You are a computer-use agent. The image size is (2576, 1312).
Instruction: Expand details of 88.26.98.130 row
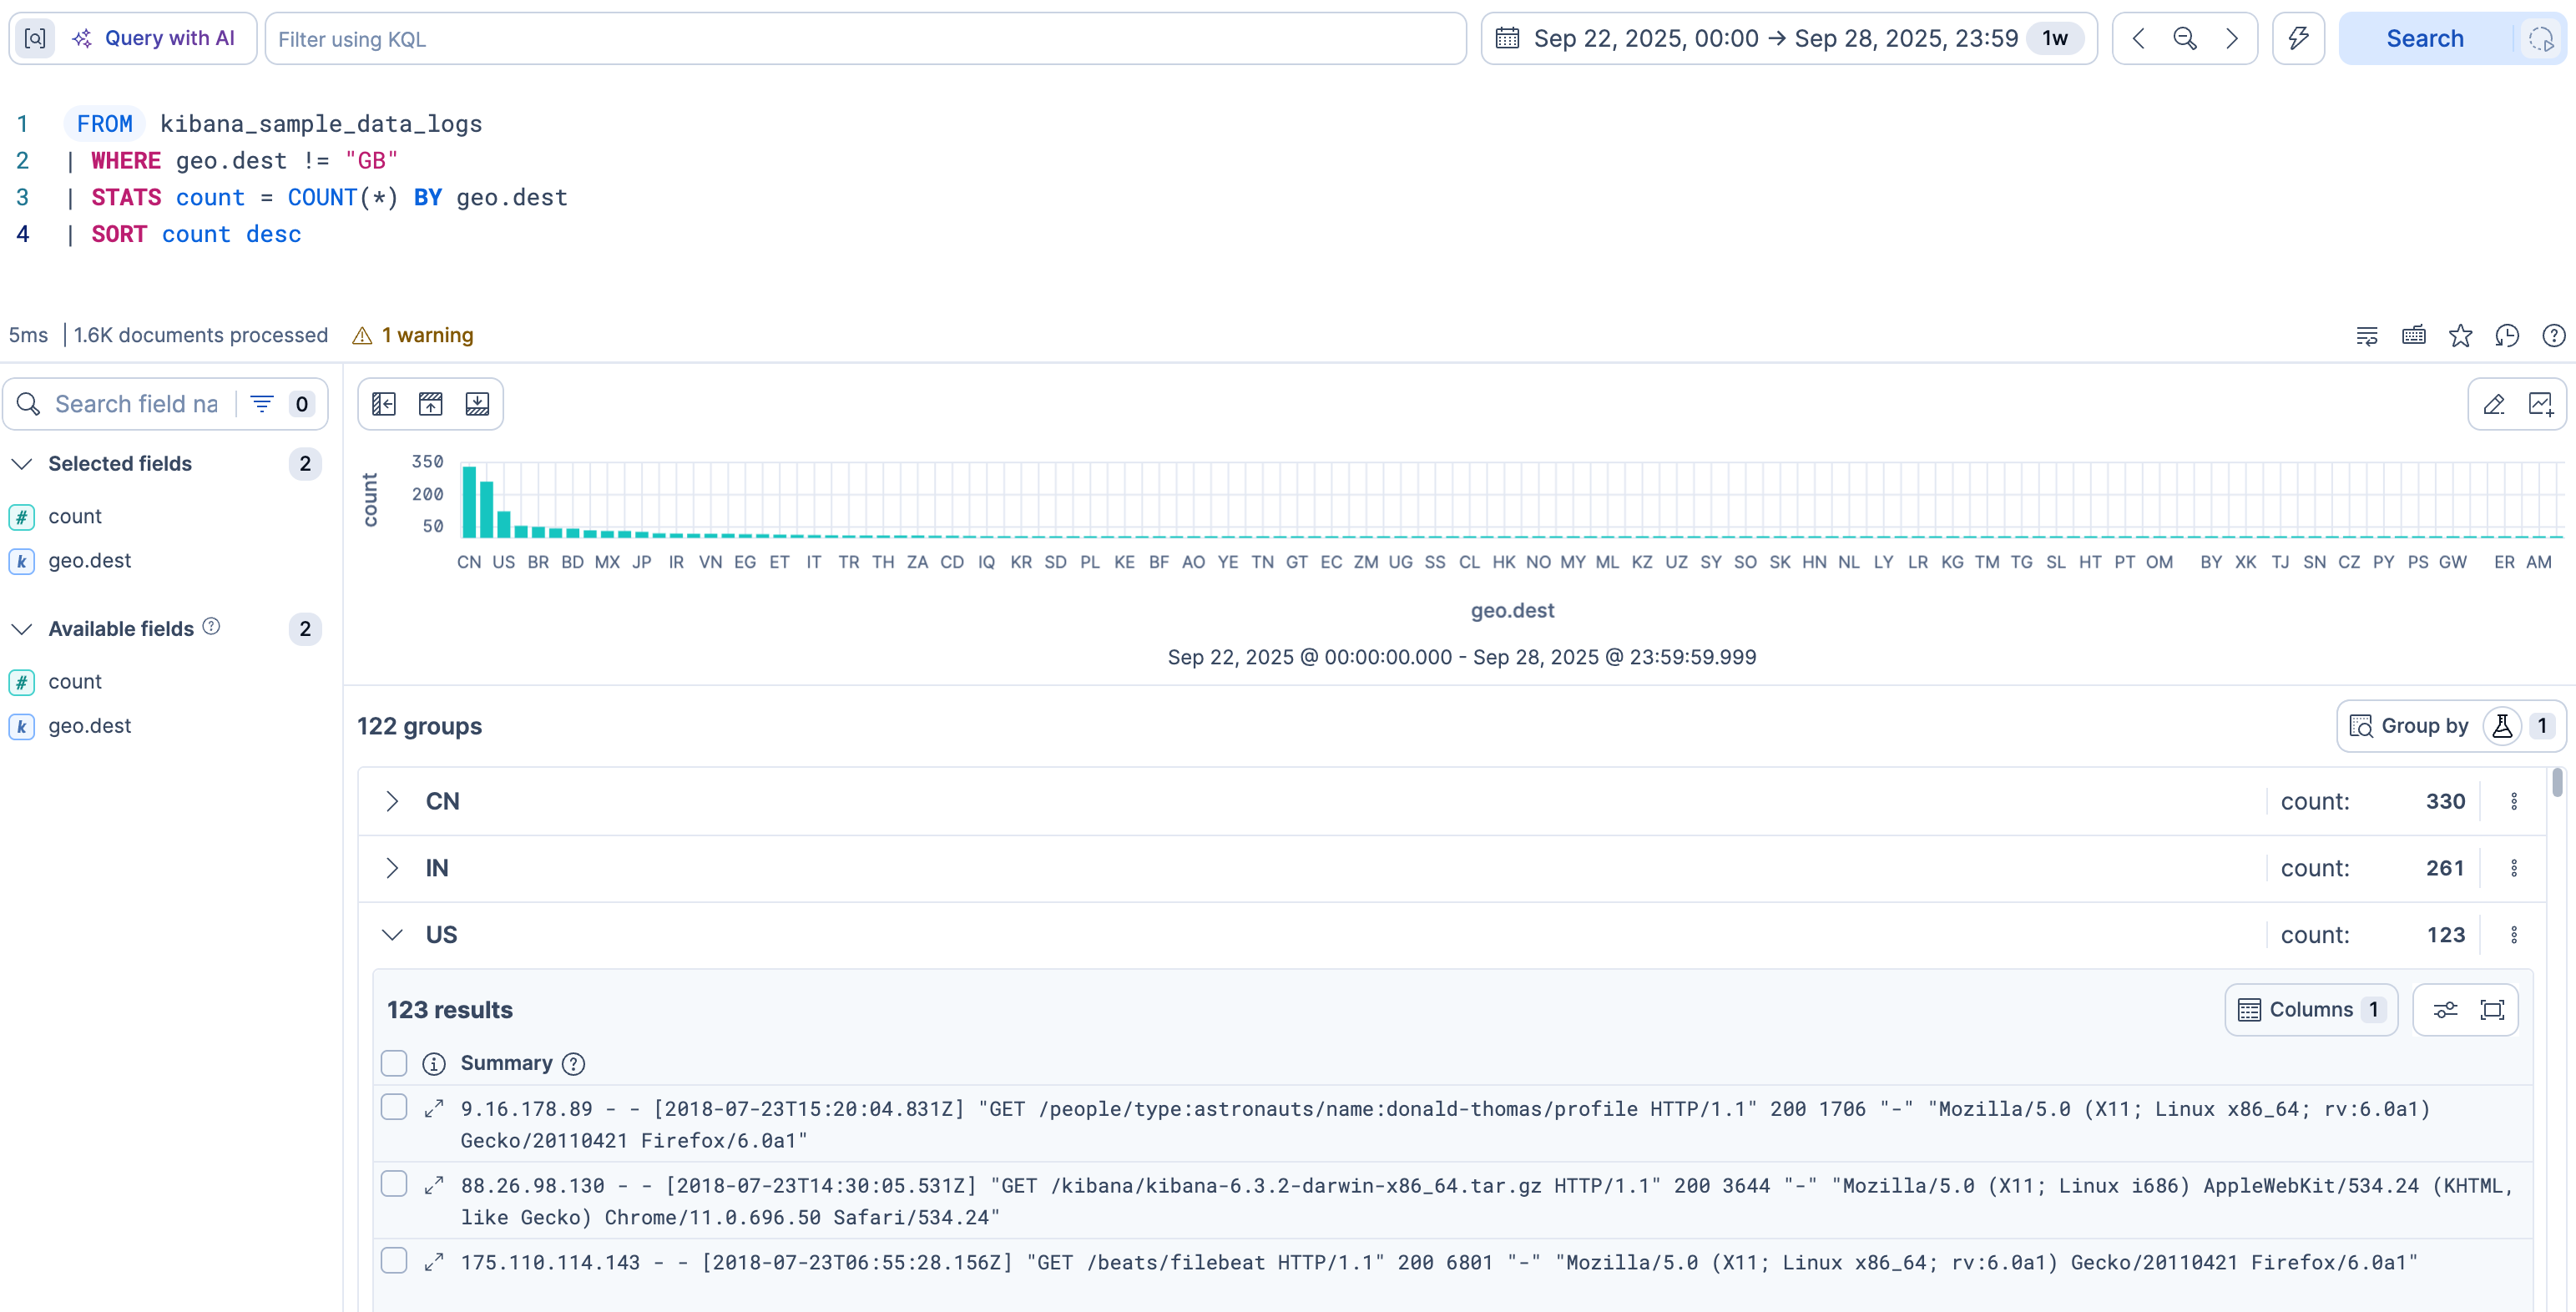[434, 1186]
